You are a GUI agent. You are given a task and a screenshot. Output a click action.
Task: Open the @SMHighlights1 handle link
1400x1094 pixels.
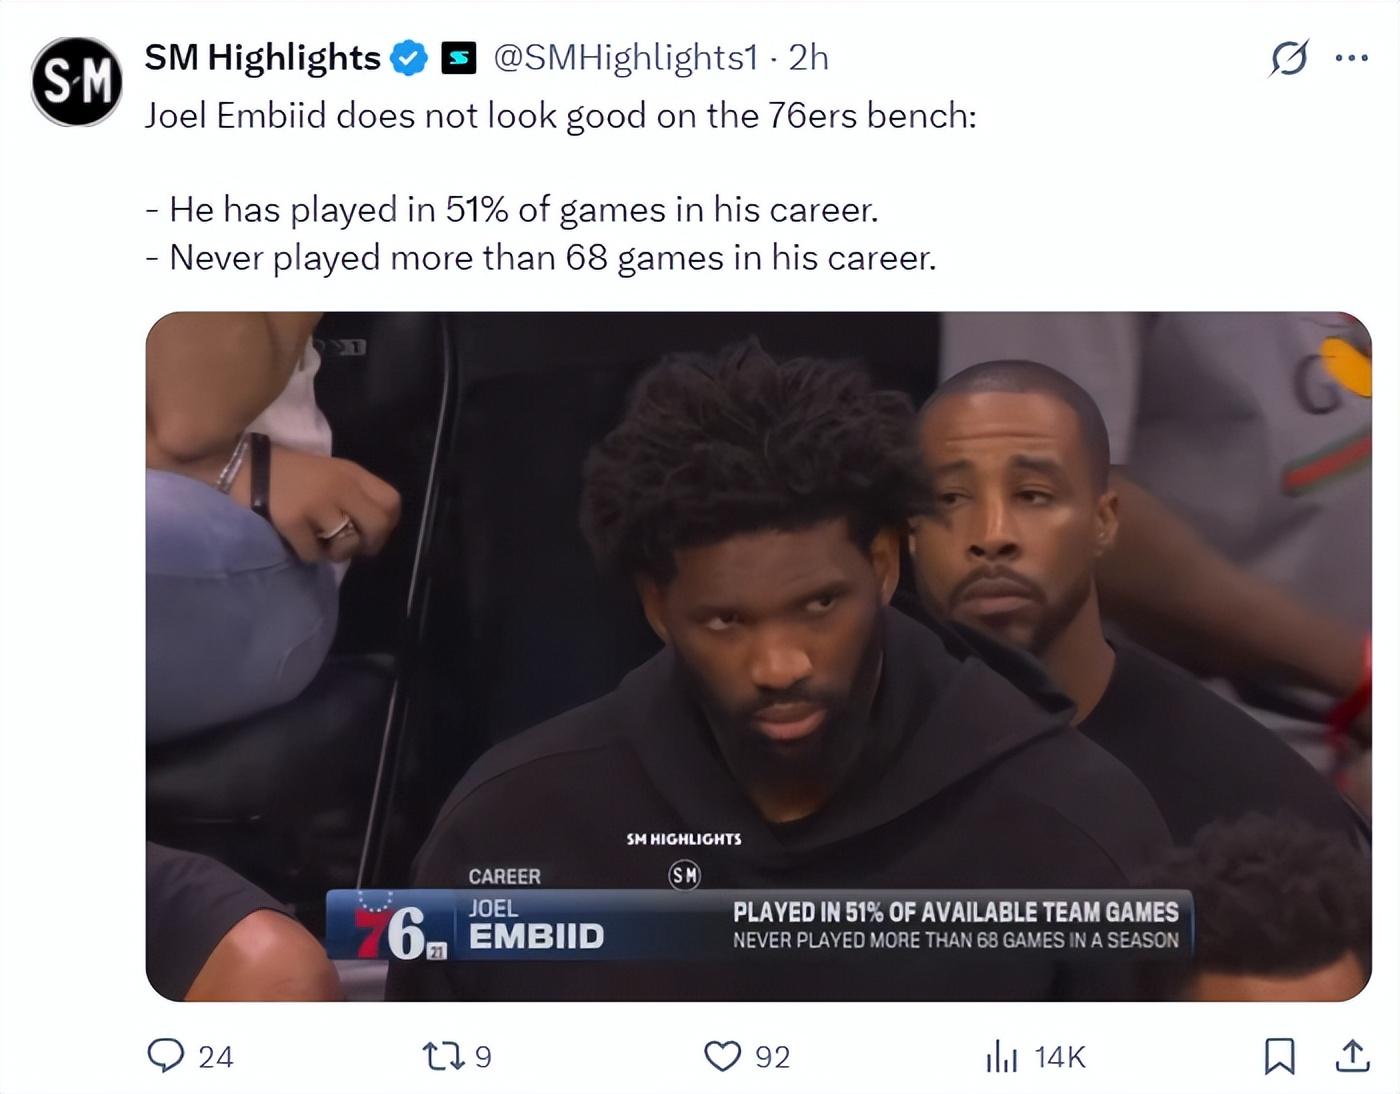click(x=626, y=58)
